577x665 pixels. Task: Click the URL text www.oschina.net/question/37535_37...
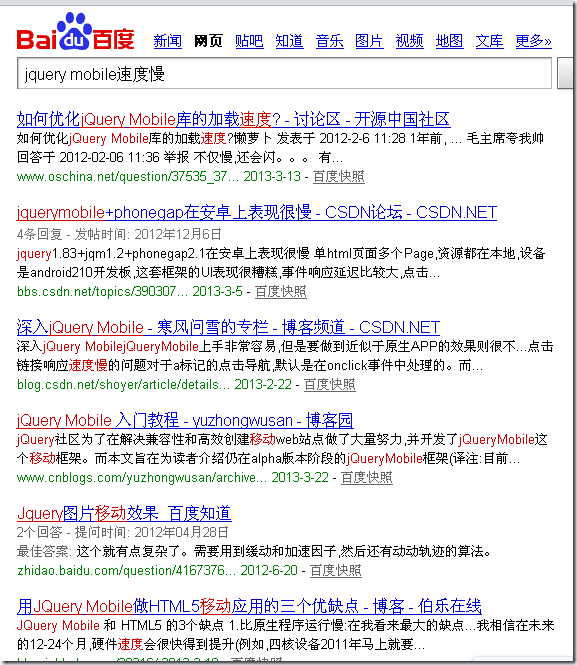[128, 176]
